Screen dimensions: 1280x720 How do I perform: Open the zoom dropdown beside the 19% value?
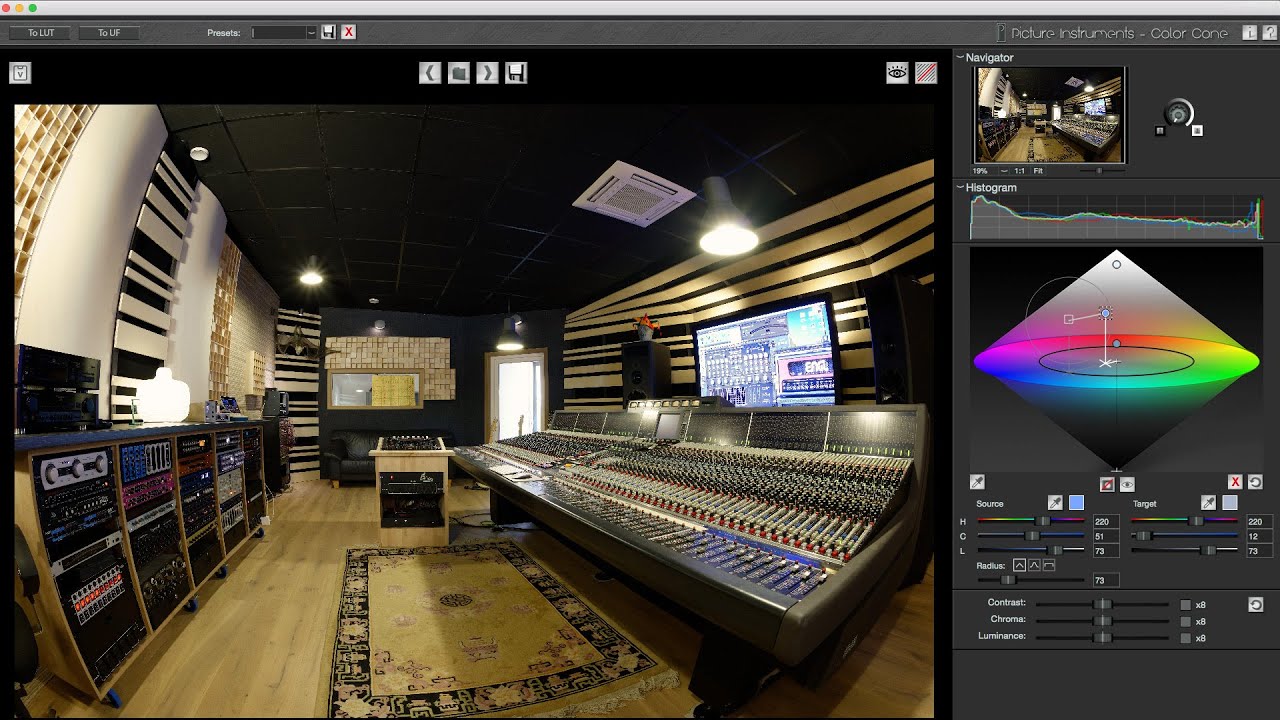coord(1004,171)
